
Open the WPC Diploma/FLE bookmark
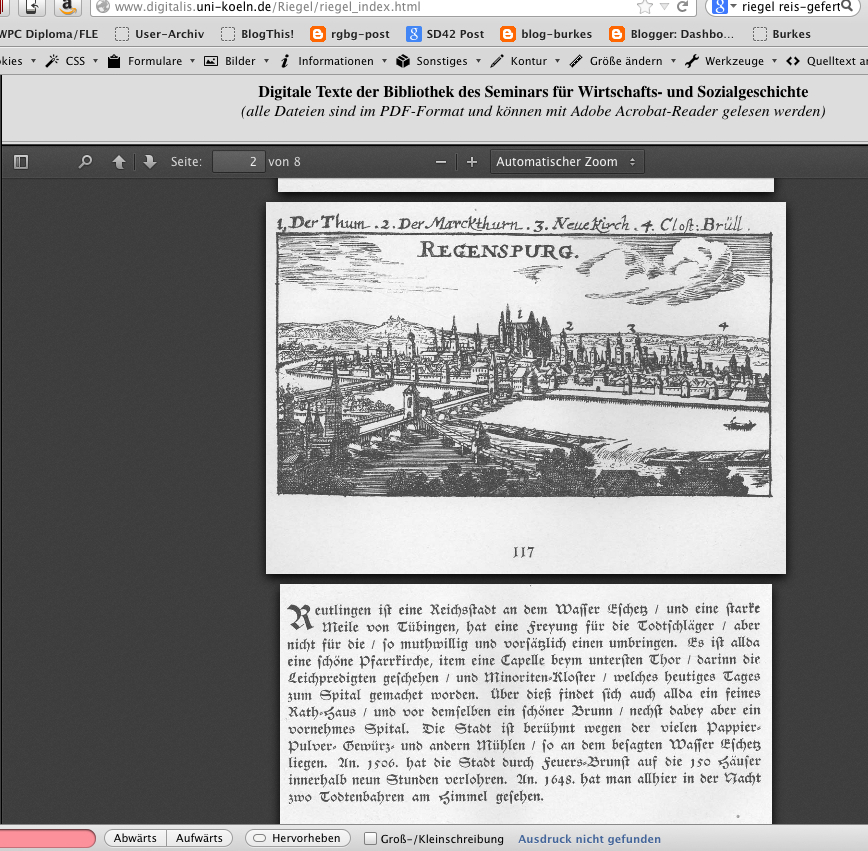[x=49, y=34]
